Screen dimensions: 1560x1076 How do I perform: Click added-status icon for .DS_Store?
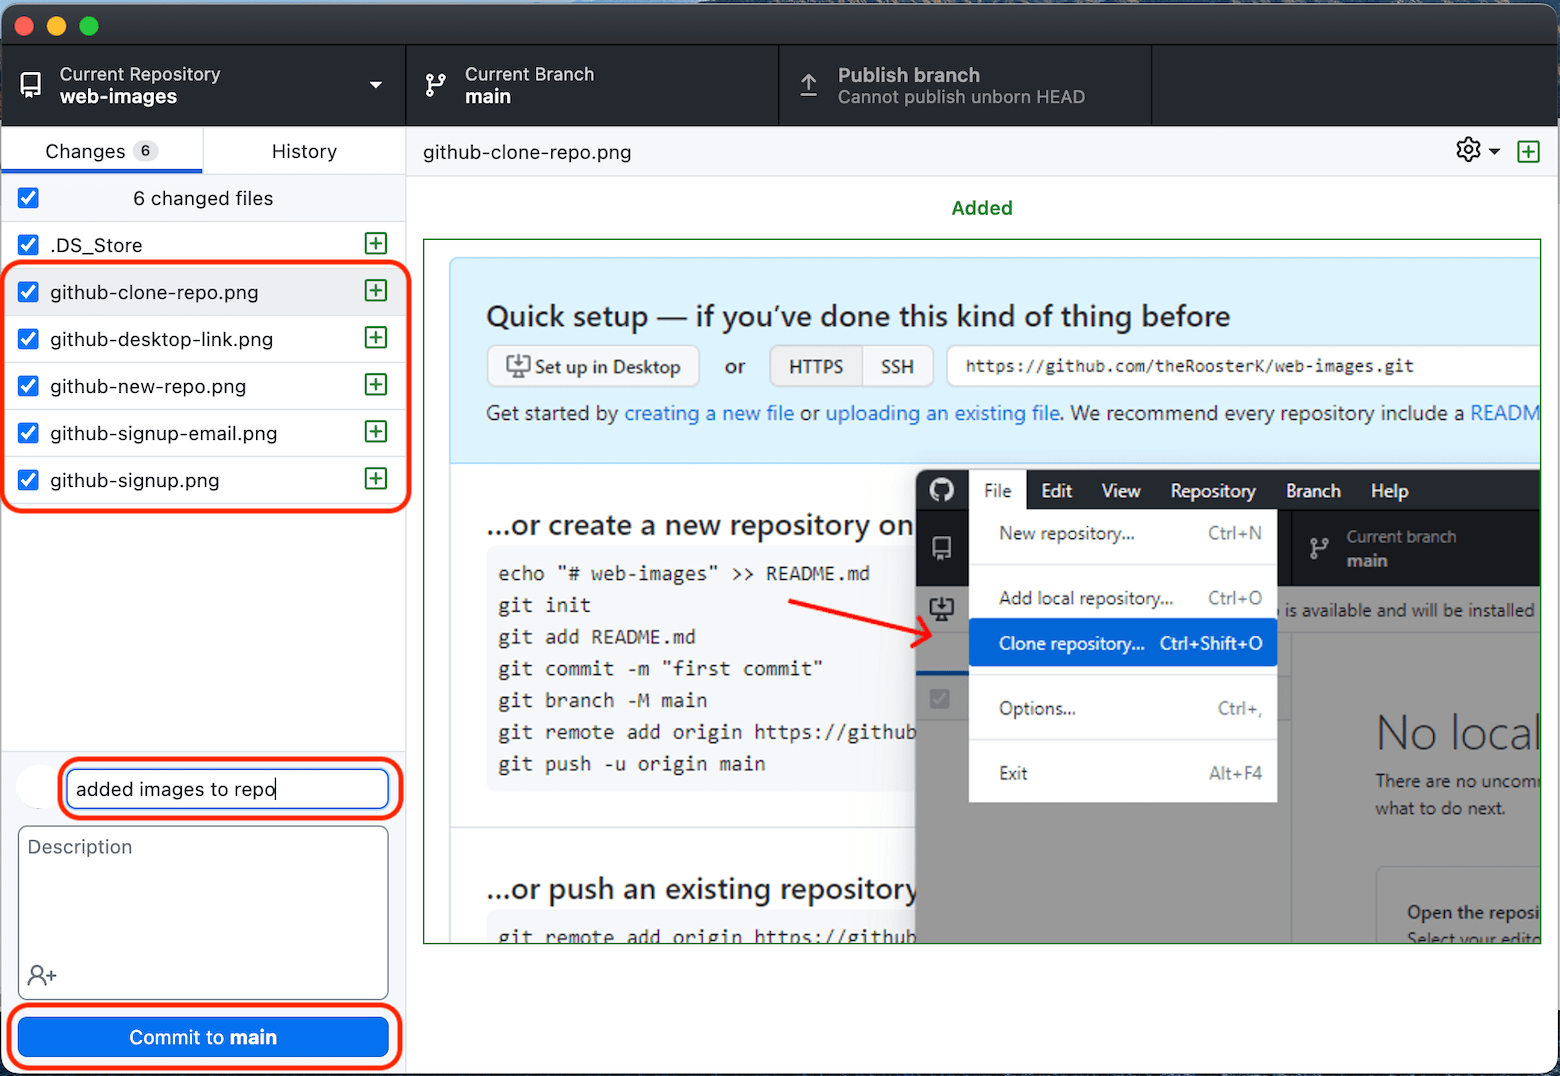[376, 243]
